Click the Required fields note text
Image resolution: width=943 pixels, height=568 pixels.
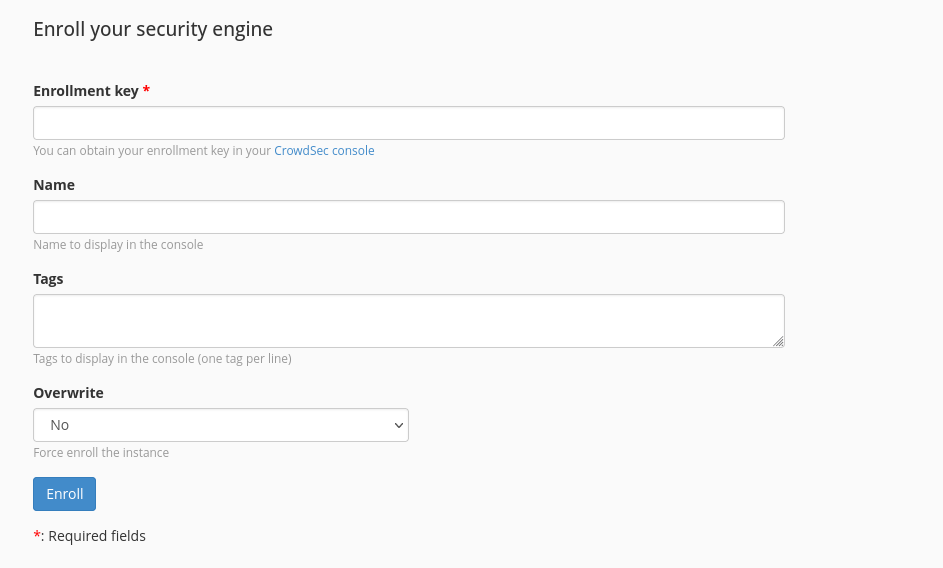[x=96, y=536]
